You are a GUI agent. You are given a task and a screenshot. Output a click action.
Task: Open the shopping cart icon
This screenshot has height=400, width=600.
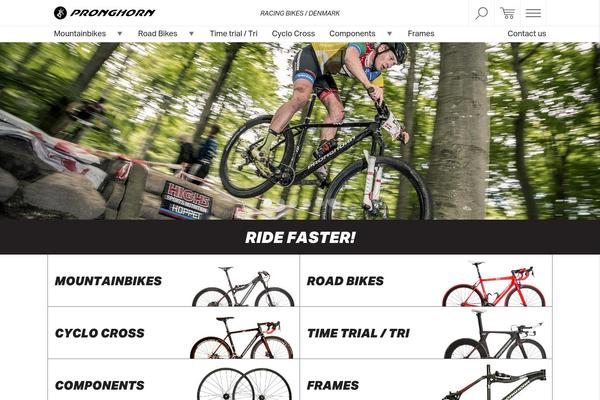pos(507,13)
